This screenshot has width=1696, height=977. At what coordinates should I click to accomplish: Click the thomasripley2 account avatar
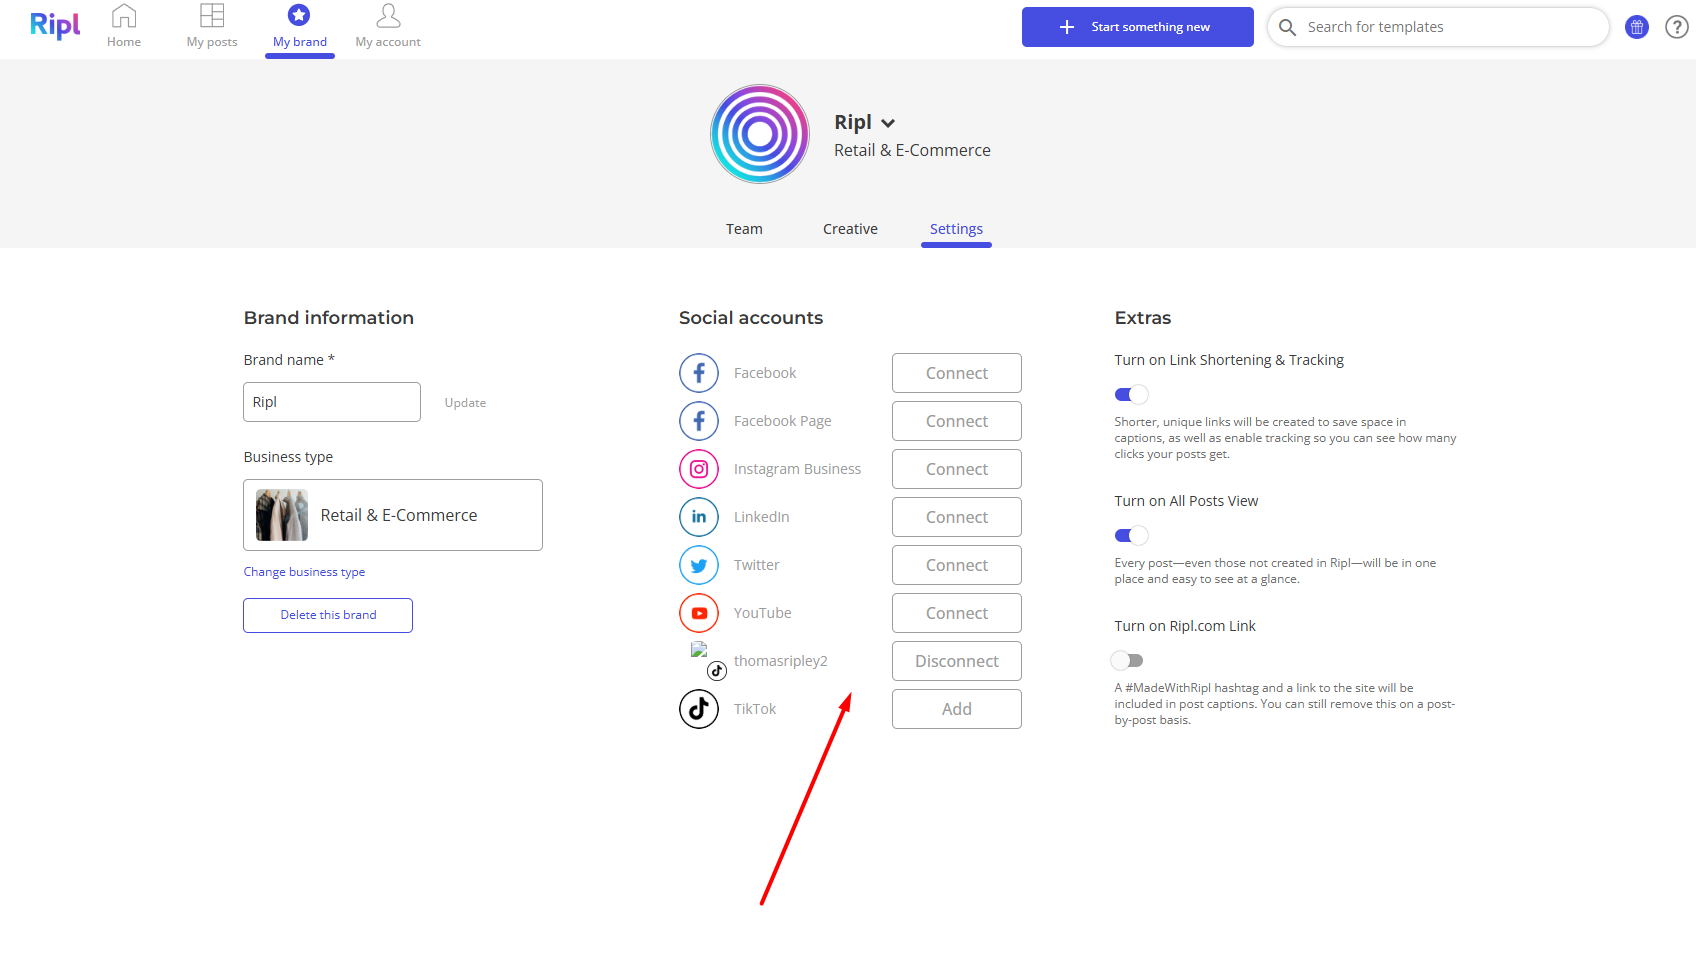click(706, 660)
